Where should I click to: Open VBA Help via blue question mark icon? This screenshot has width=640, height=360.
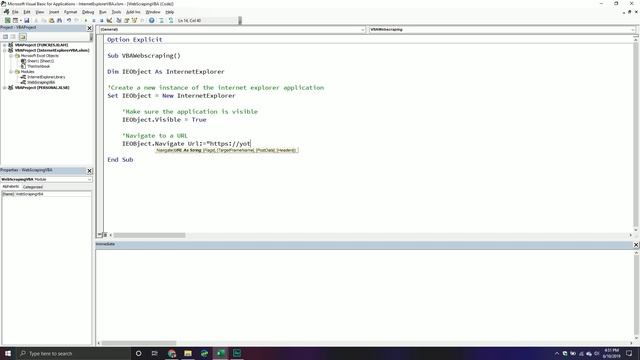(151, 20)
